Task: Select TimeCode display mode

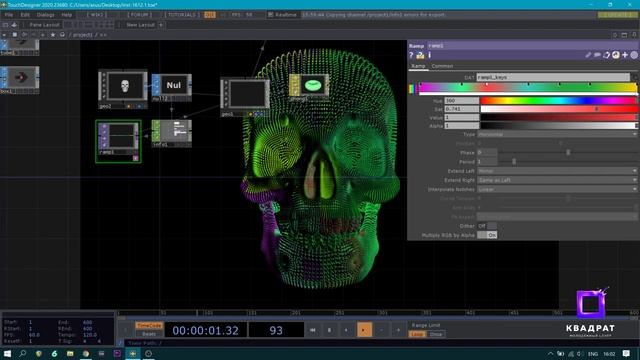Action: tap(149, 326)
